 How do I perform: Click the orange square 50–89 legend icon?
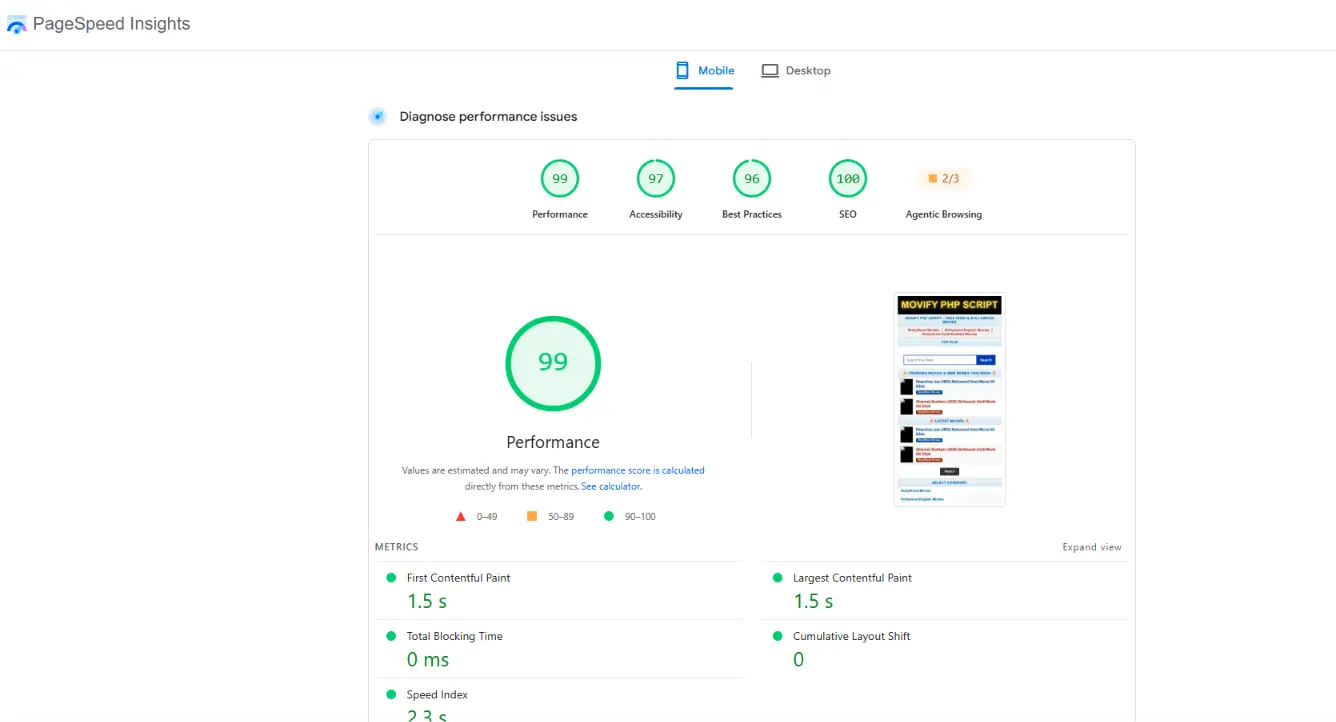pos(532,516)
